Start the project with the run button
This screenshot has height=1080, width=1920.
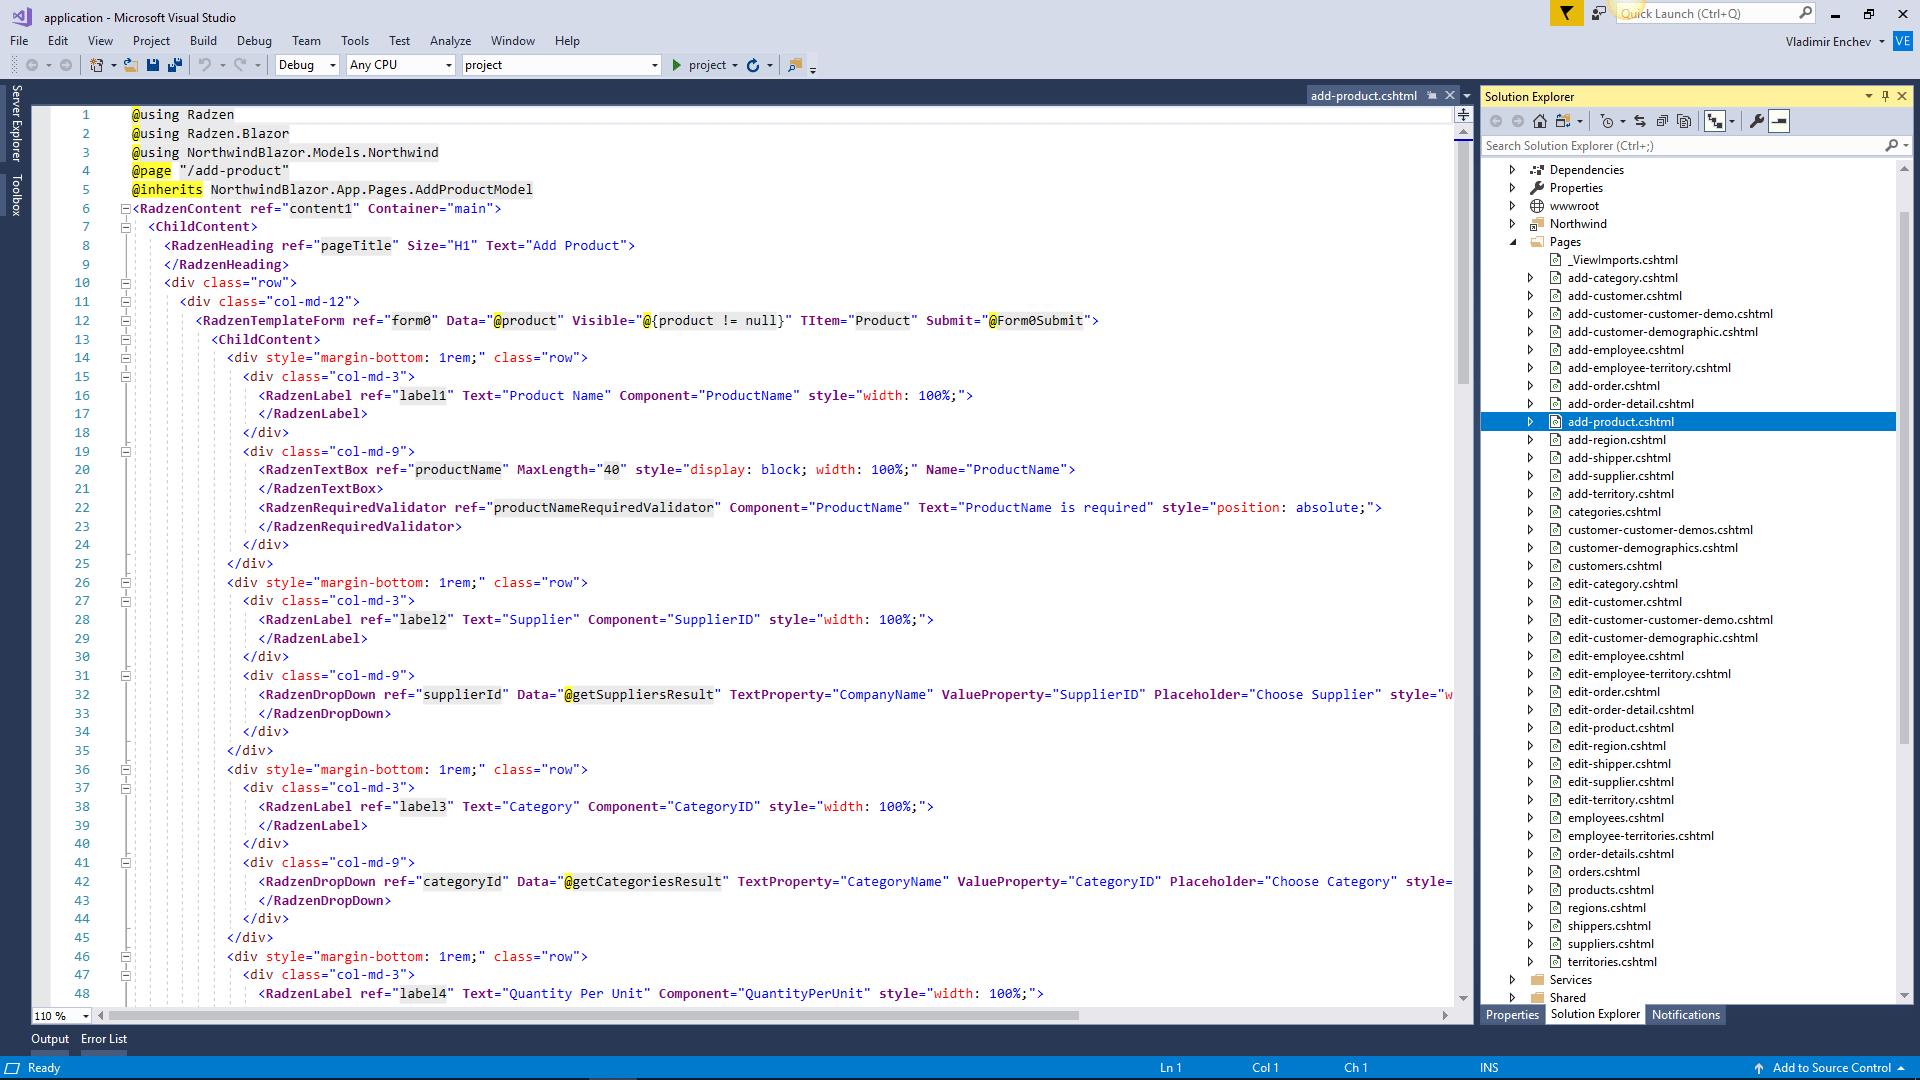tap(706, 65)
